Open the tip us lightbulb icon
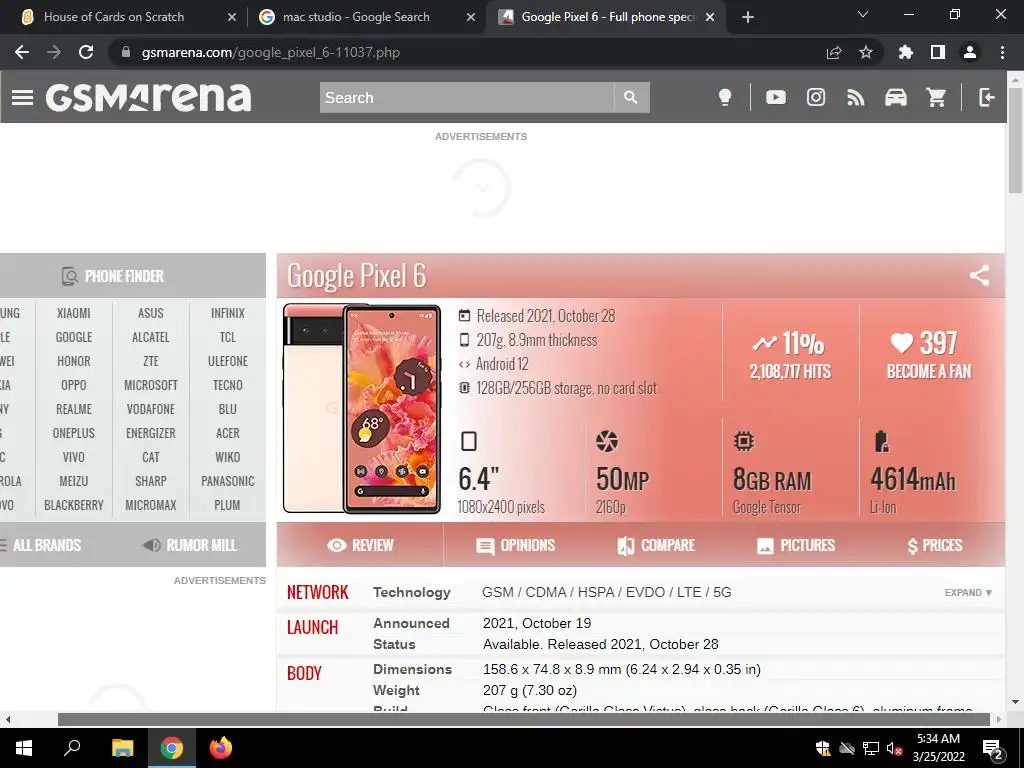 pyautogui.click(x=725, y=97)
